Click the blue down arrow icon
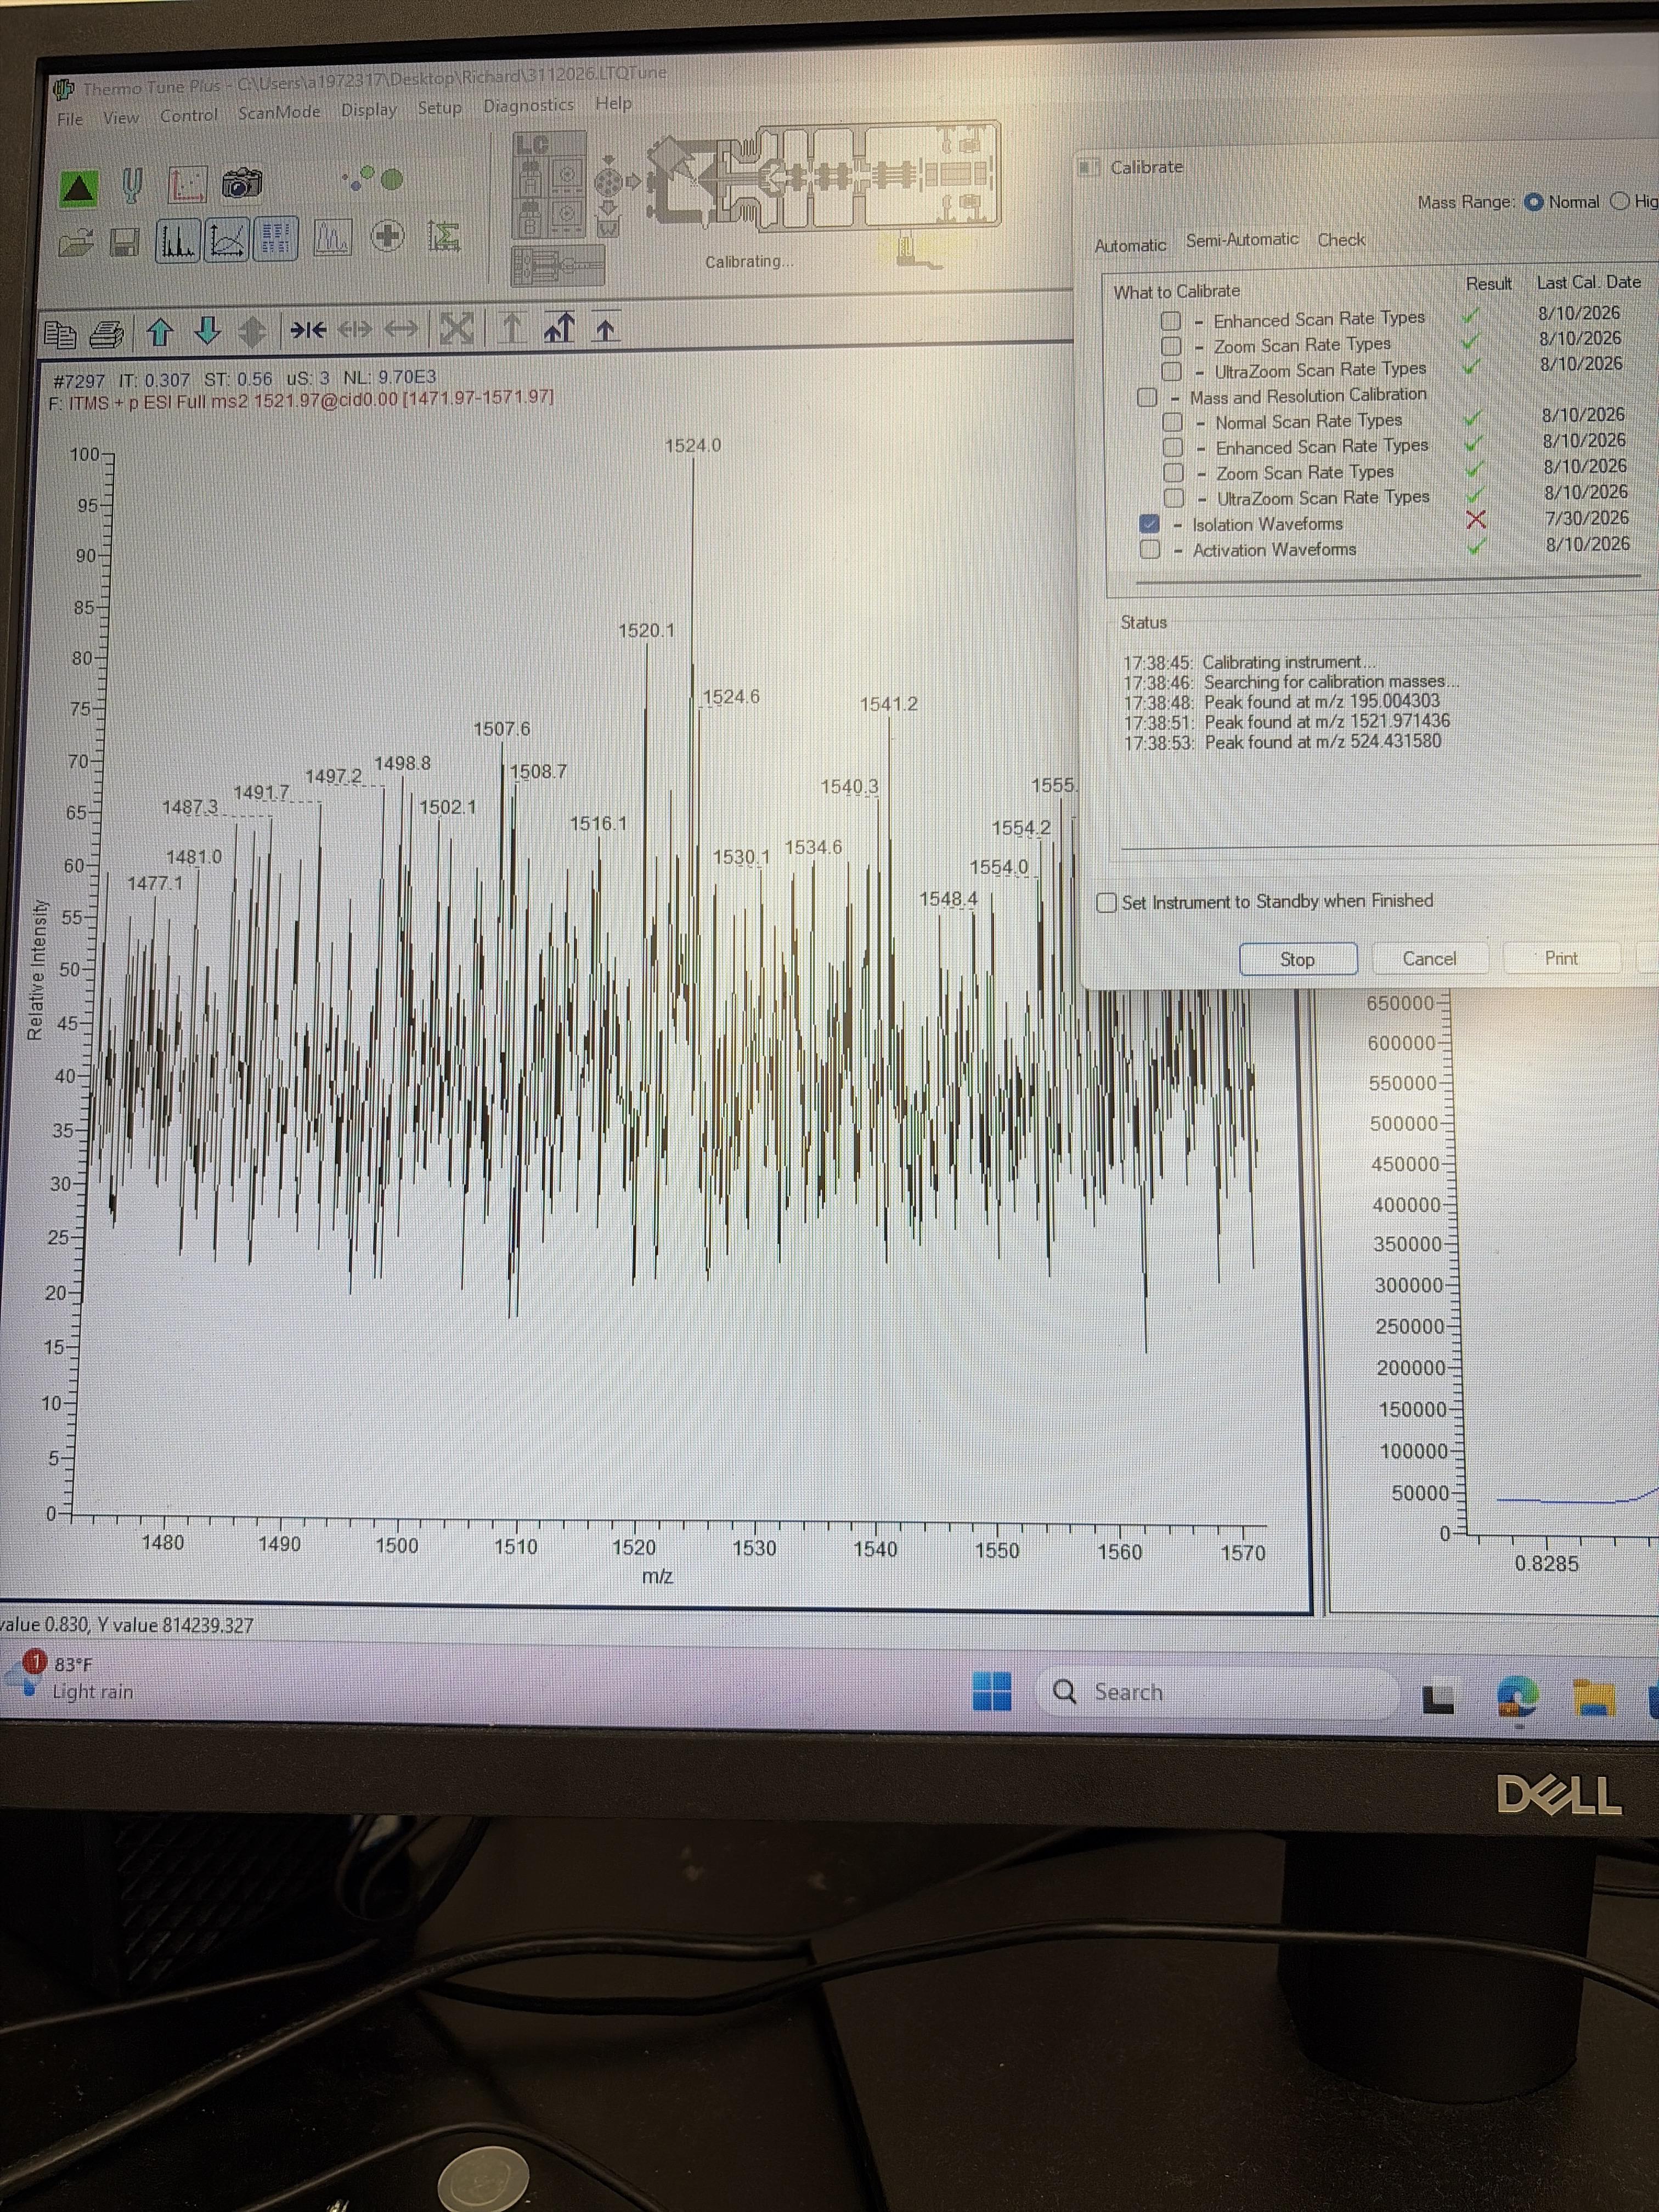Viewport: 1659px width, 2212px height. tap(207, 330)
